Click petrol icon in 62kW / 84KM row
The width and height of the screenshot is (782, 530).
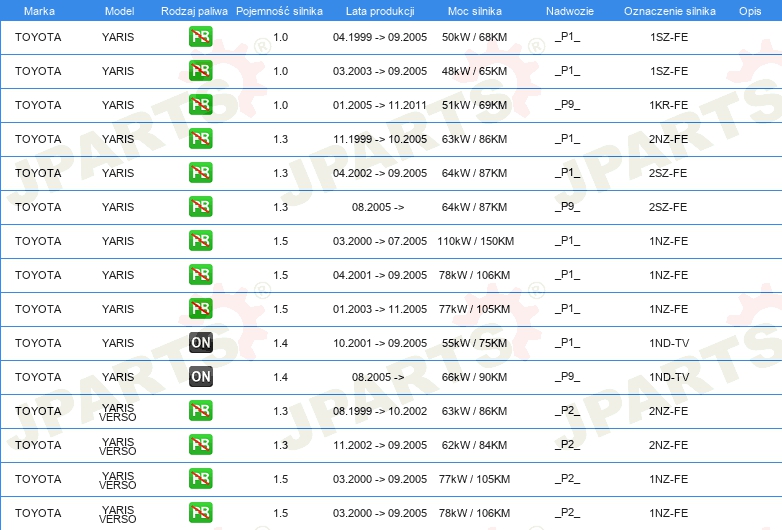[200, 444]
